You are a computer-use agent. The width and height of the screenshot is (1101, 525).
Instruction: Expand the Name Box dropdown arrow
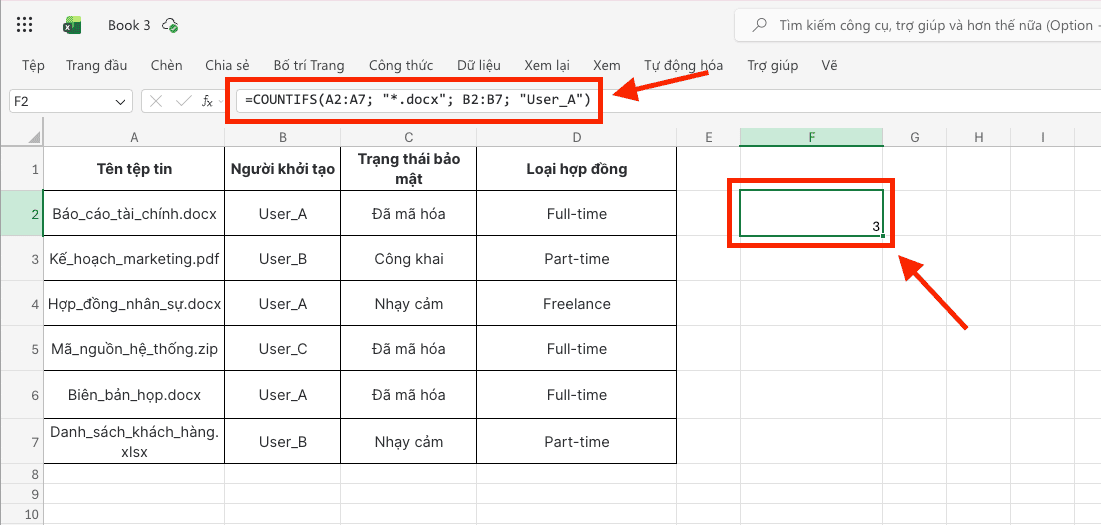(121, 101)
